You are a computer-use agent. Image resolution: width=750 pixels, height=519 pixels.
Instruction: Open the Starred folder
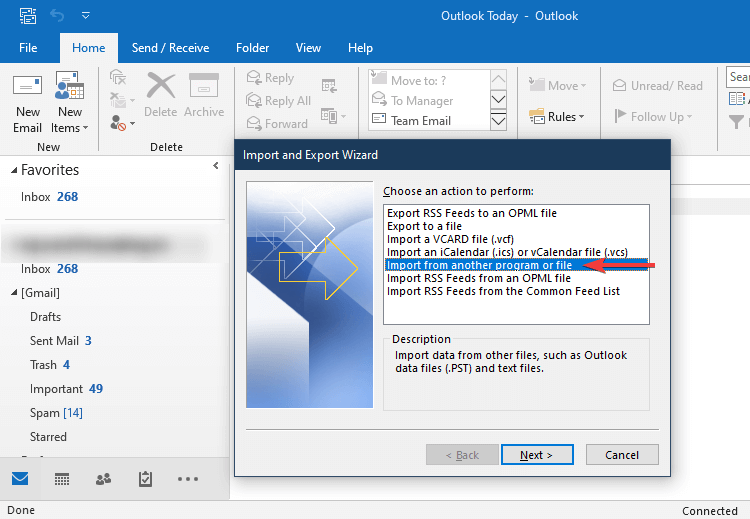[x=48, y=436]
